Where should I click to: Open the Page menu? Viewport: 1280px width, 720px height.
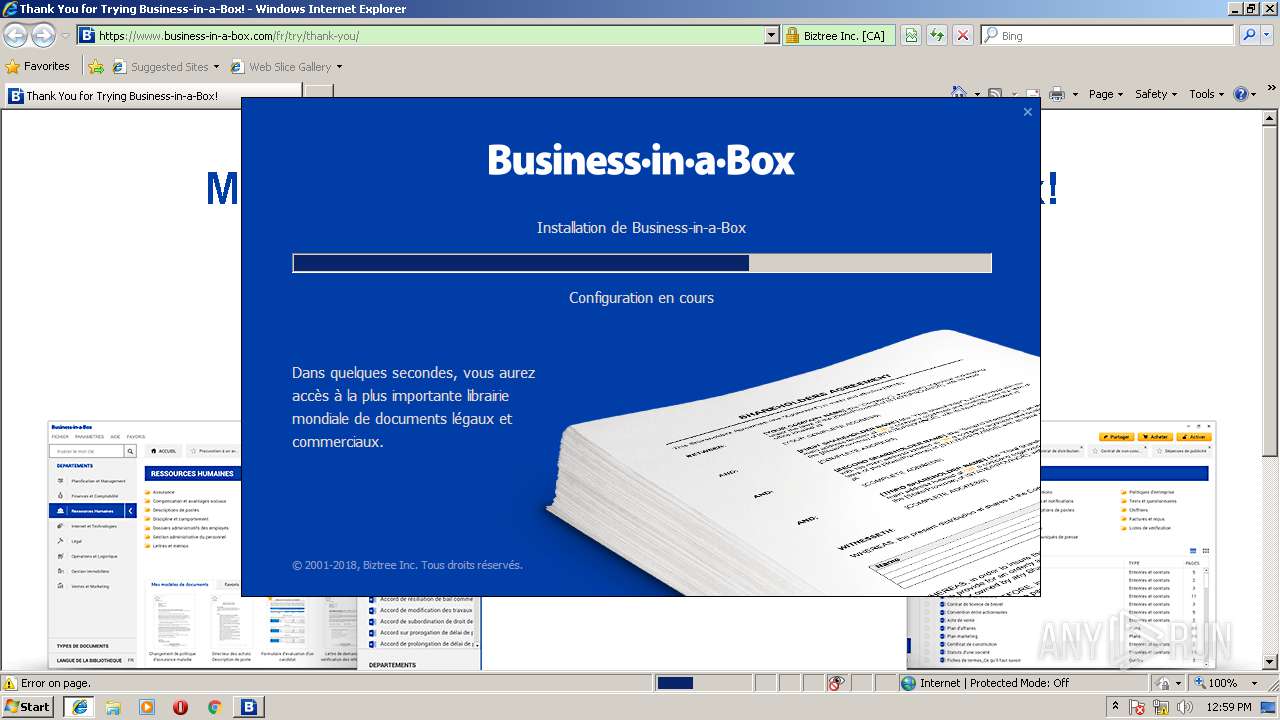(x=1106, y=94)
